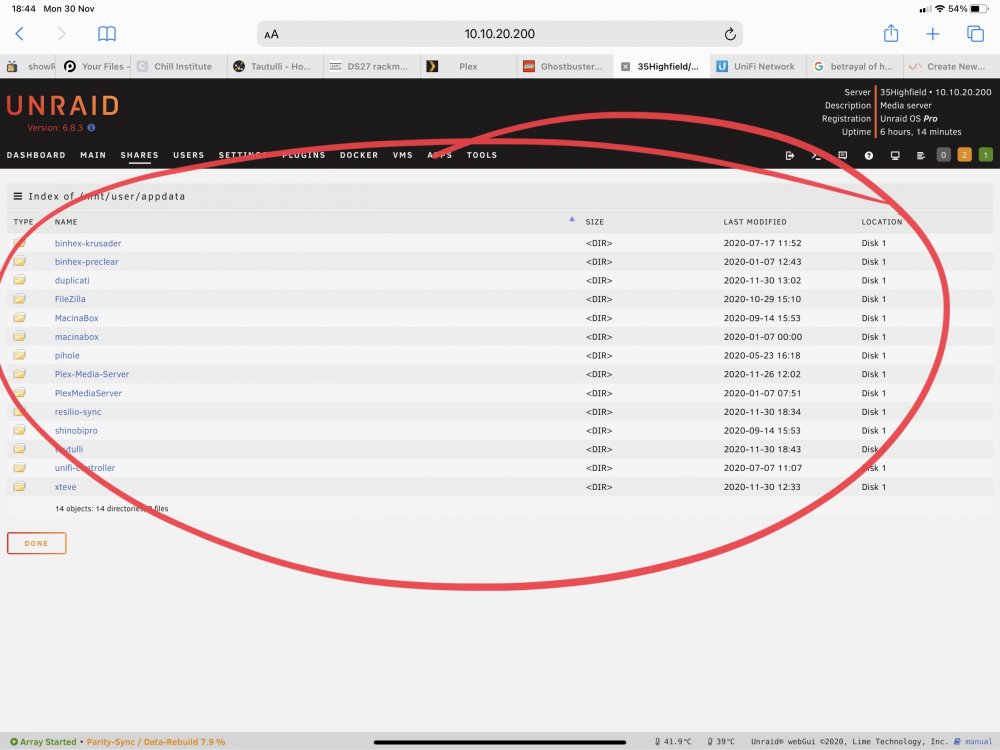Switch to the UniFi Network tab

758,66
